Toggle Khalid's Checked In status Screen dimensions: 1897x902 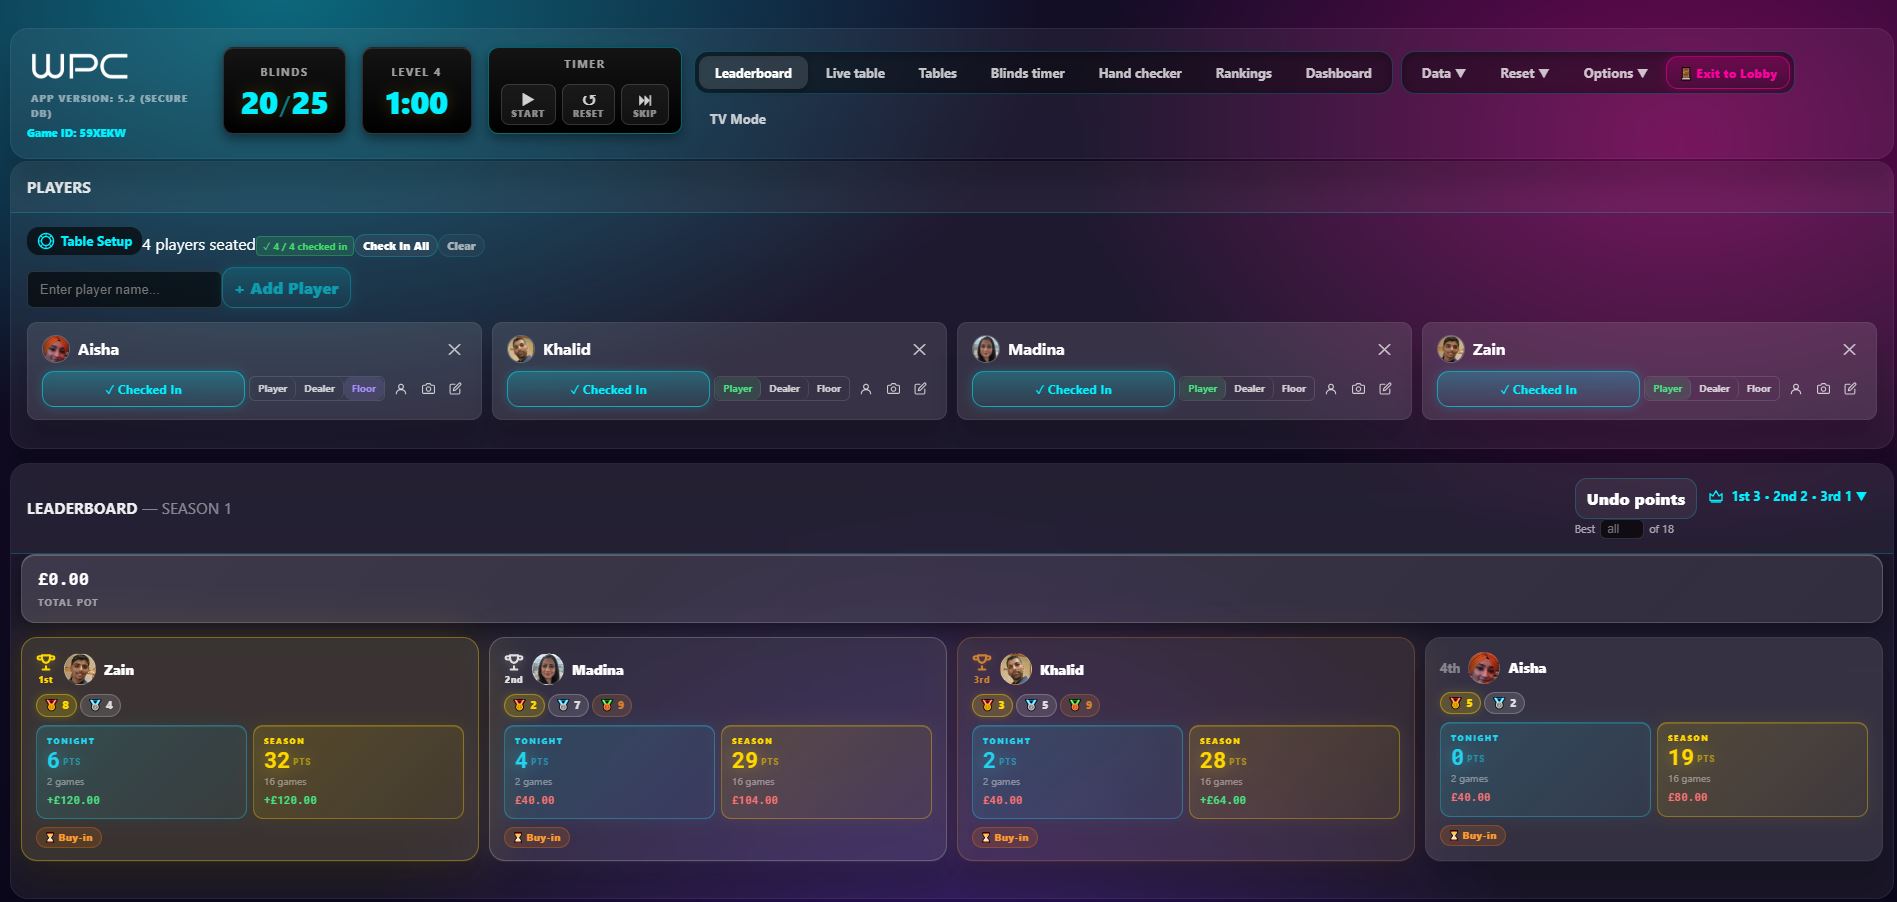pyautogui.click(x=608, y=389)
